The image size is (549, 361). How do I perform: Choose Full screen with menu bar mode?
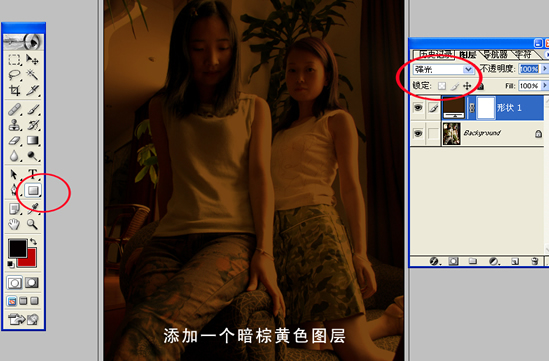(x=23, y=301)
